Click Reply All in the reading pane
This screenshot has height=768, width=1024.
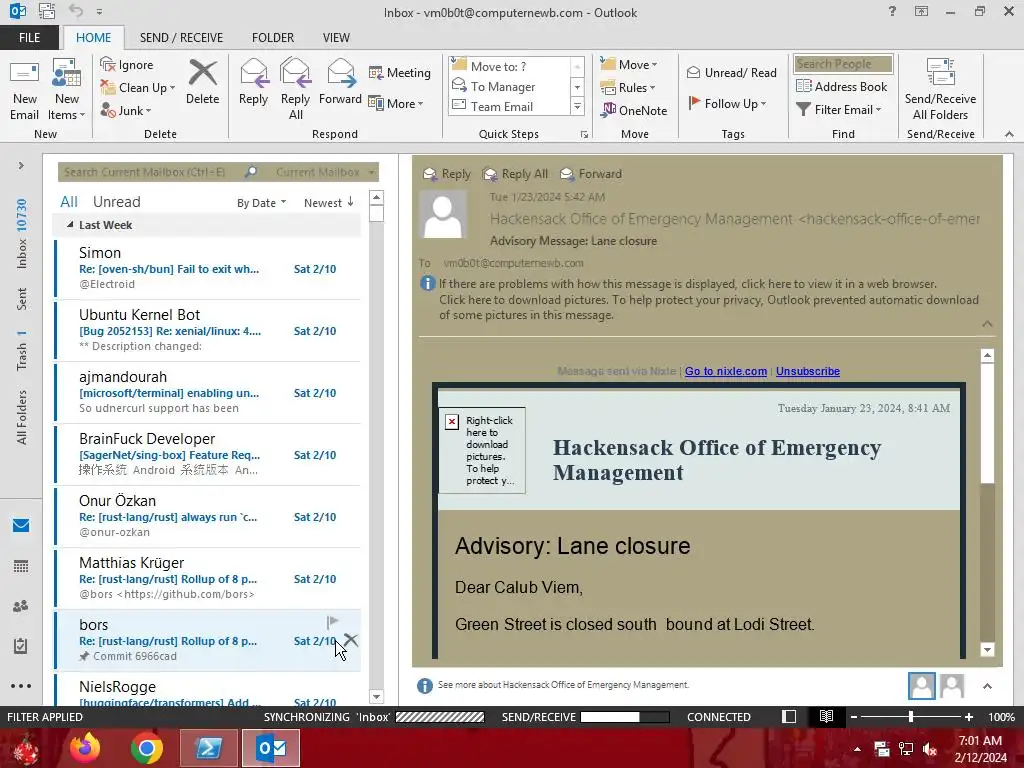[x=515, y=174]
